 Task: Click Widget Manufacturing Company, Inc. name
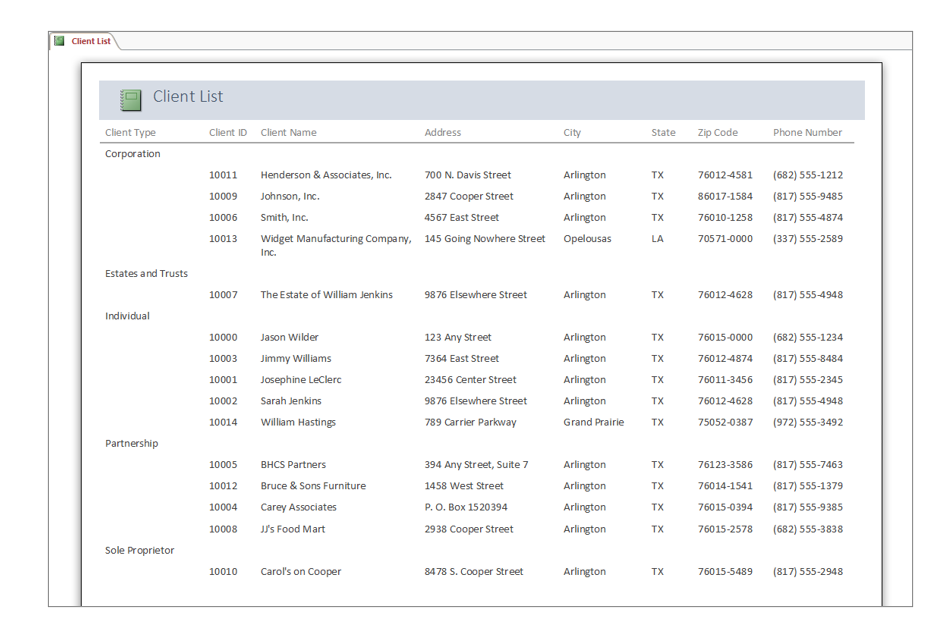pyautogui.click(x=336, y=245)
